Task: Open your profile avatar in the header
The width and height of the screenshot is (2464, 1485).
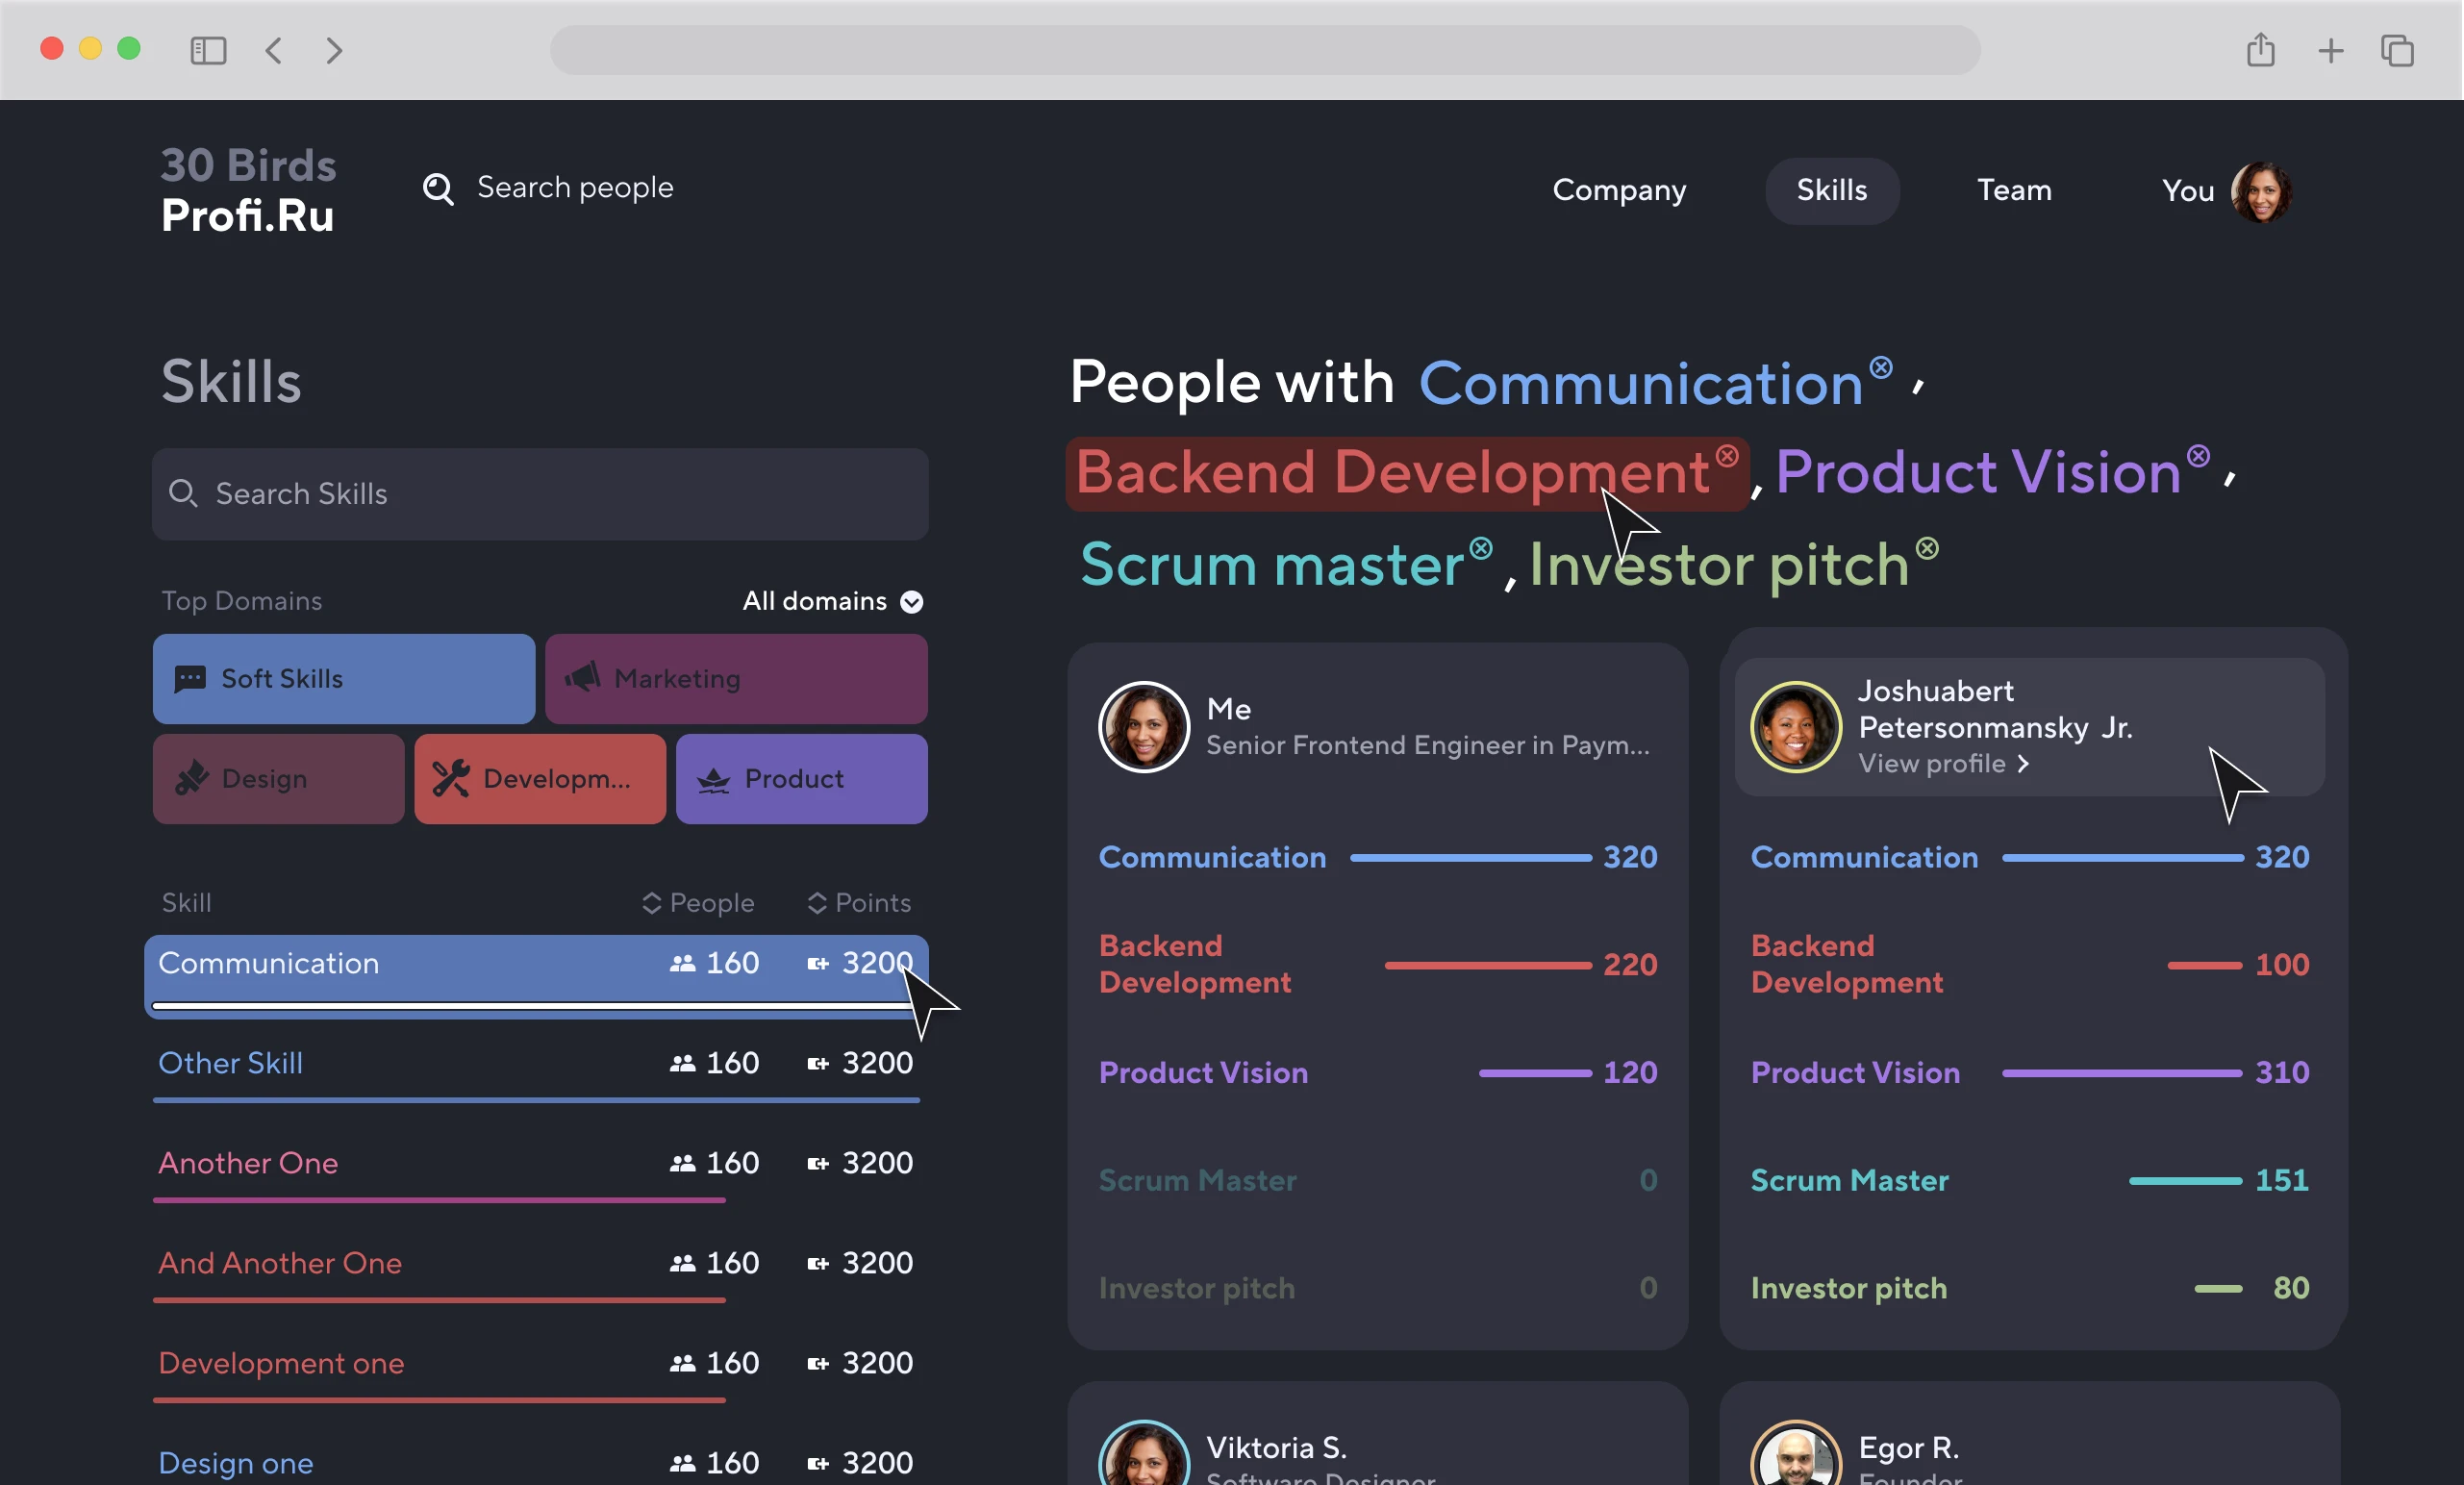Action: [x=2261, y=191]
